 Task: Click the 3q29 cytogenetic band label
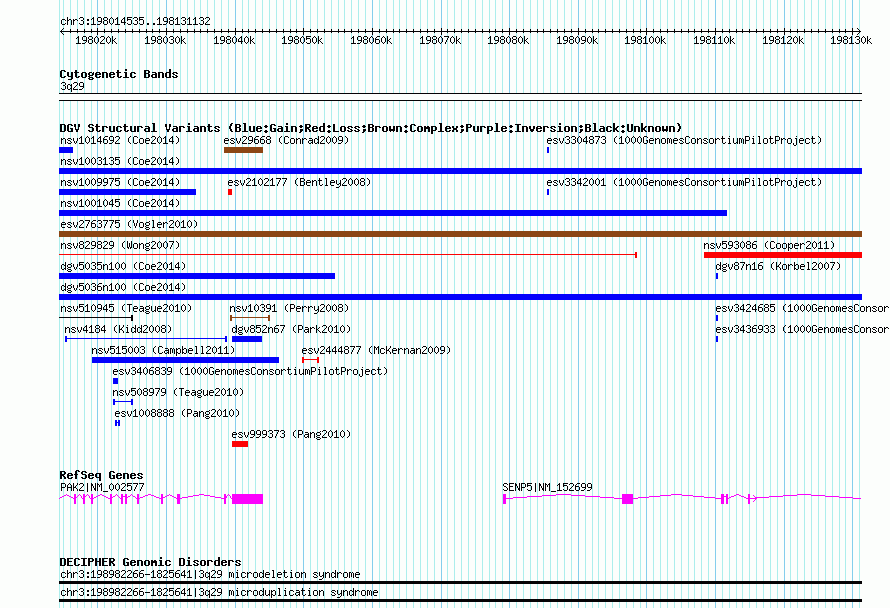click(x=72, y=86)
